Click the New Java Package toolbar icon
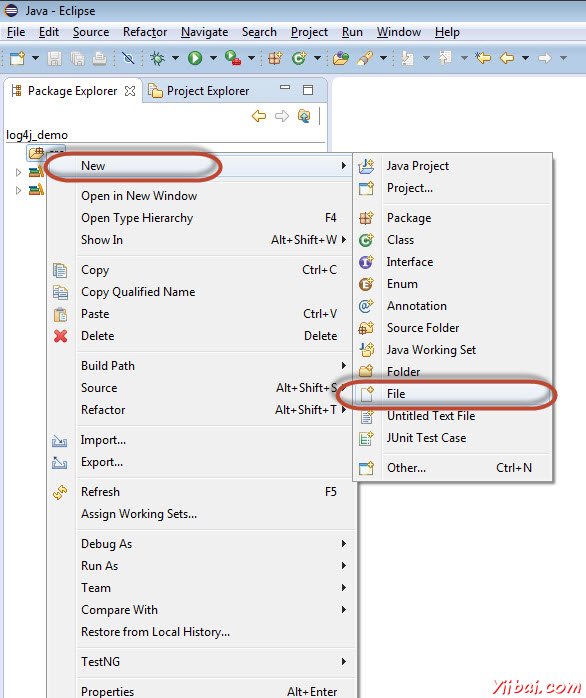The image size is (586, 698). coord(275,58)
